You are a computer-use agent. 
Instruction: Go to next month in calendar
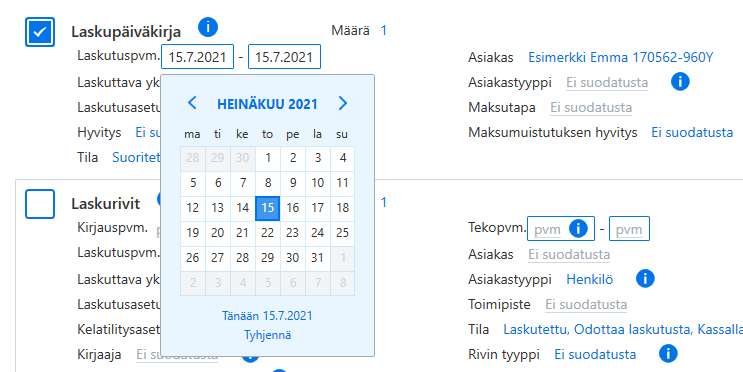343,103
